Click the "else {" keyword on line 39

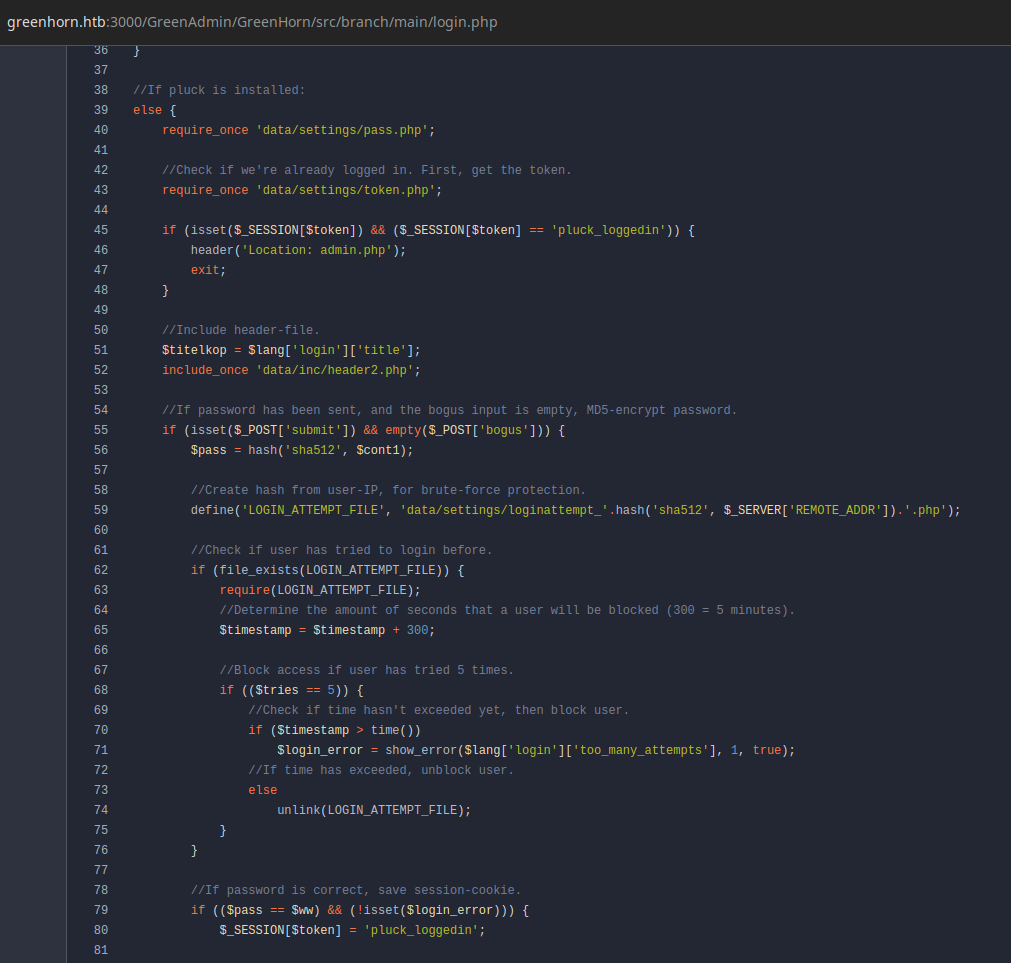pos(155,110)
